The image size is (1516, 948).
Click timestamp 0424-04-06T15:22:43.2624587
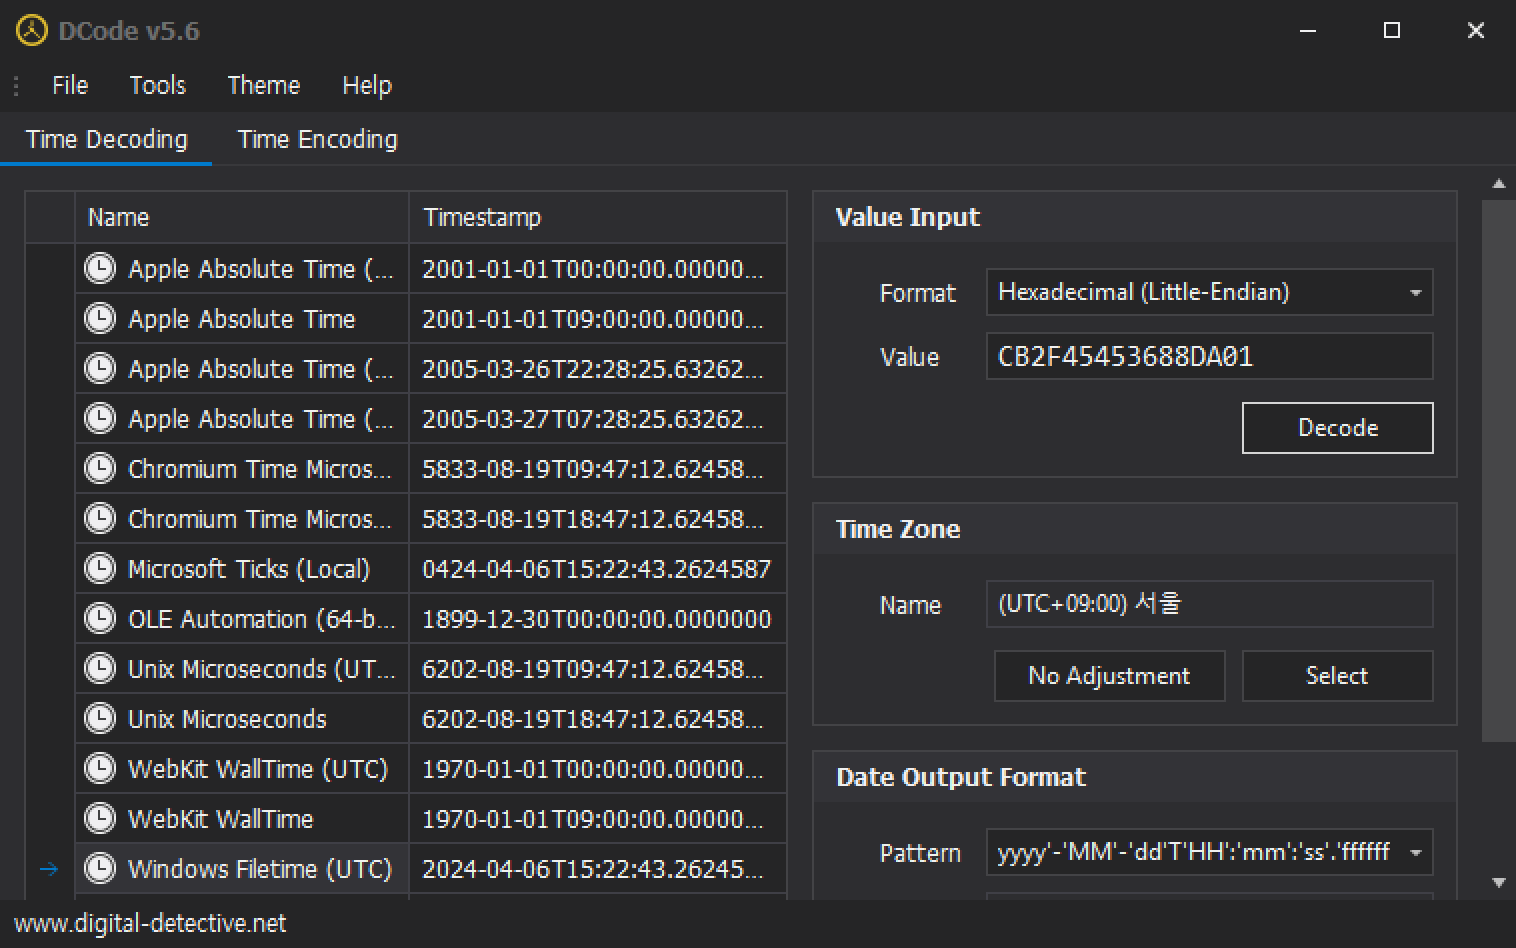click(597, 568)
